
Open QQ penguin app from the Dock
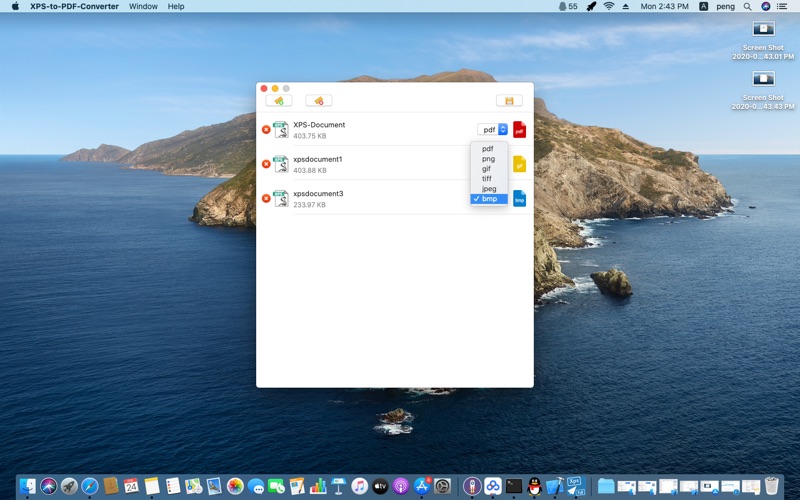point(534,486)
